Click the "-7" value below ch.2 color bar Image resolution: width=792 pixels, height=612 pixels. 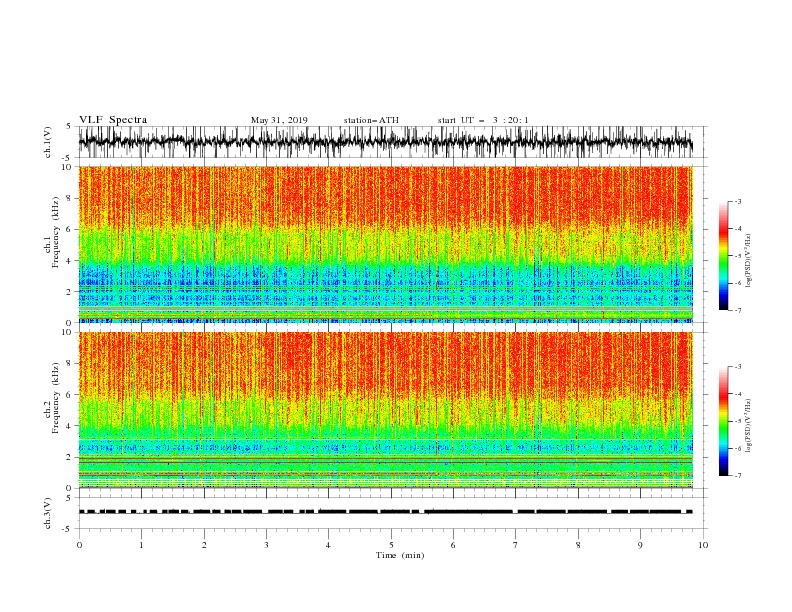click(x=738, y=475)
